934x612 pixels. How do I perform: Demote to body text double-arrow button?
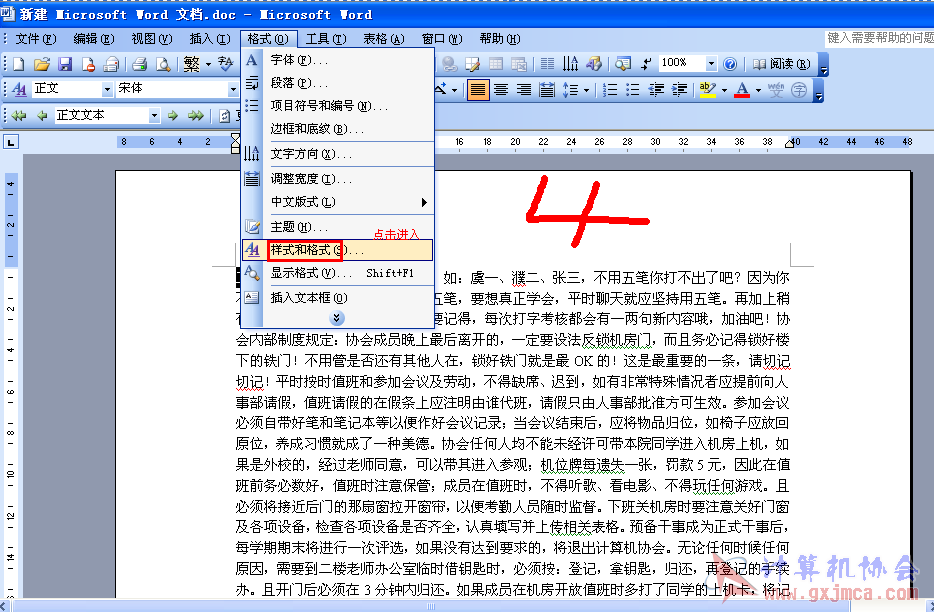[196, 116]
